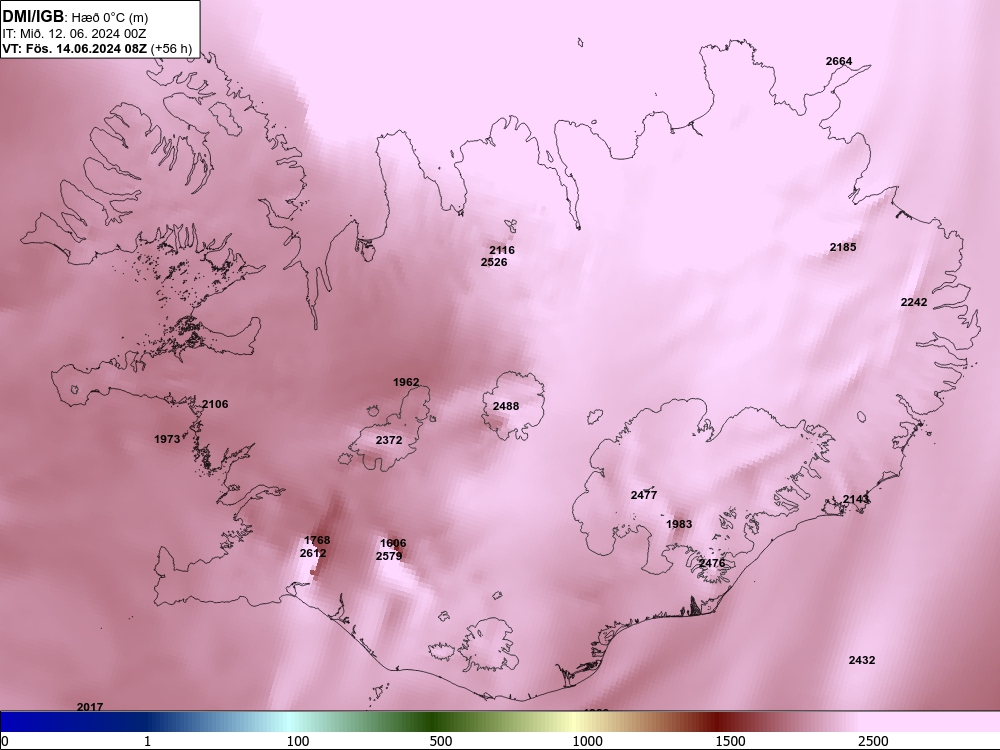Screen dimensions: 1000x750
Task: Click the 1962 value on the map
Action: tap(406, 382)
